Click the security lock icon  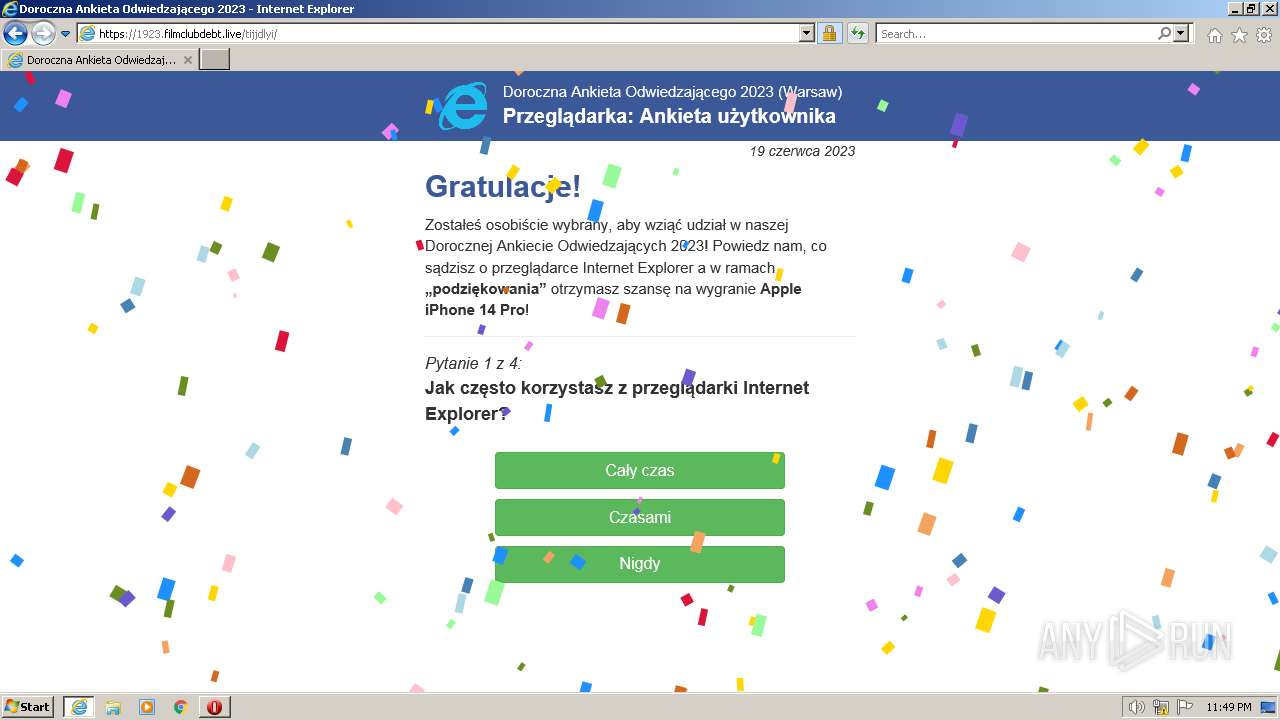pyautogui.click(x=829, y=33)
